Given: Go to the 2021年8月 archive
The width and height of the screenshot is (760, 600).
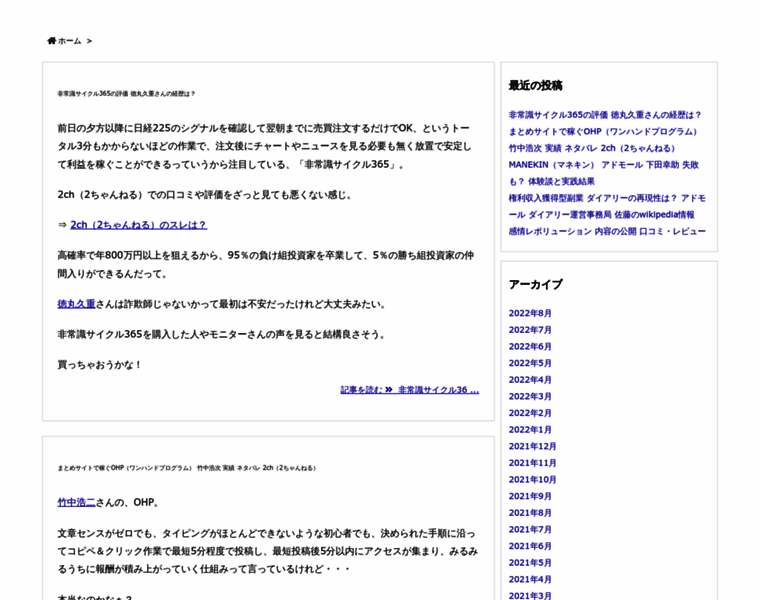Looking at the screenshot, I should pyautogui.click(x=530, y=513).
